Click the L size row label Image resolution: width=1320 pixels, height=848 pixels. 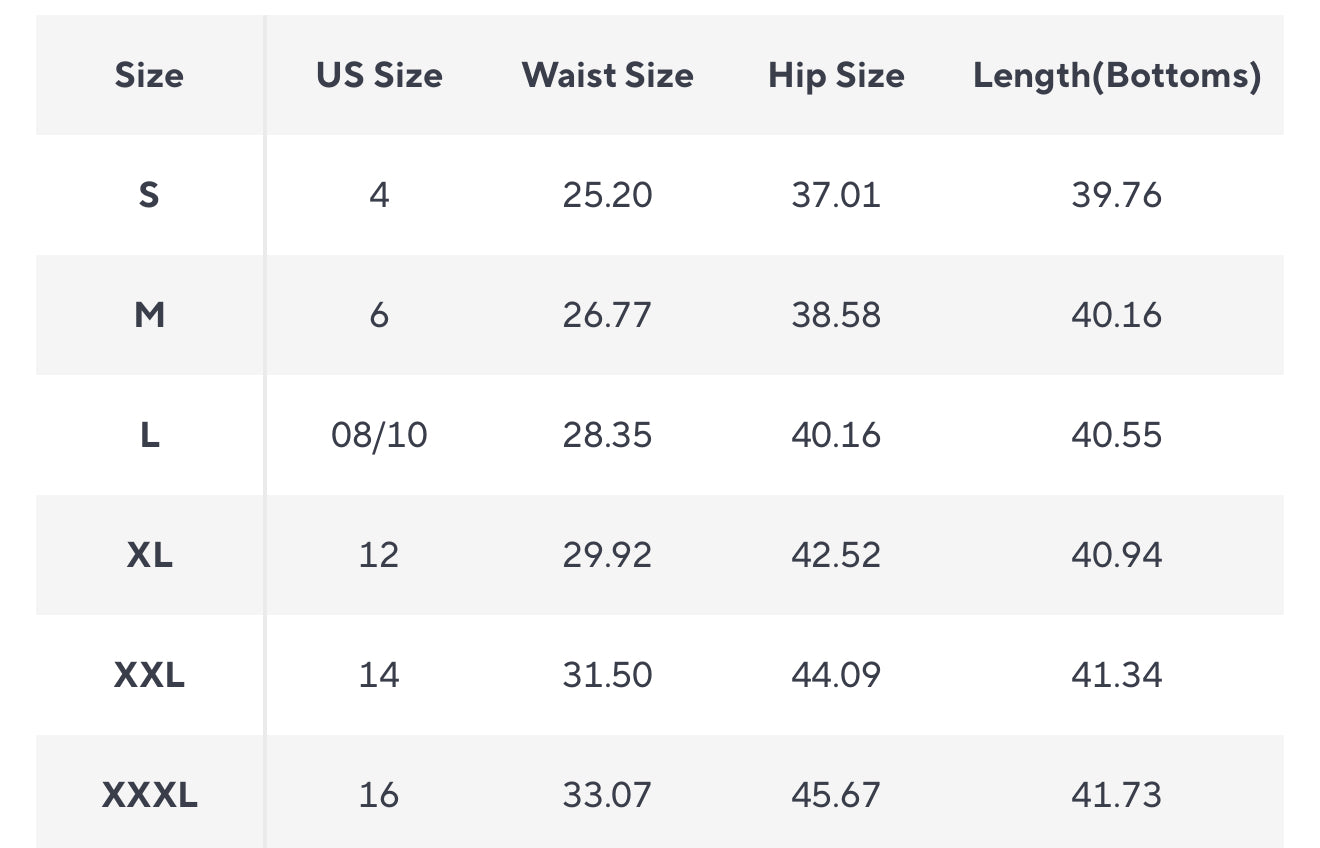coord(149,435)
